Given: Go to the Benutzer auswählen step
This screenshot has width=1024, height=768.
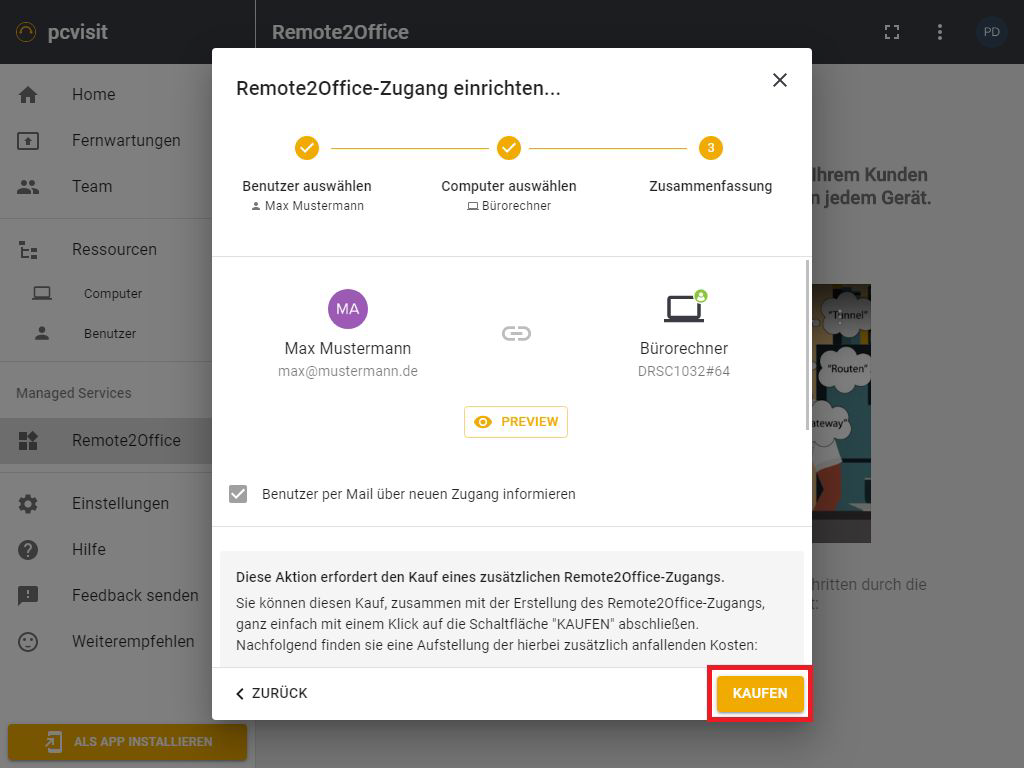Looking at the screenshot, I should pos(307,149).
